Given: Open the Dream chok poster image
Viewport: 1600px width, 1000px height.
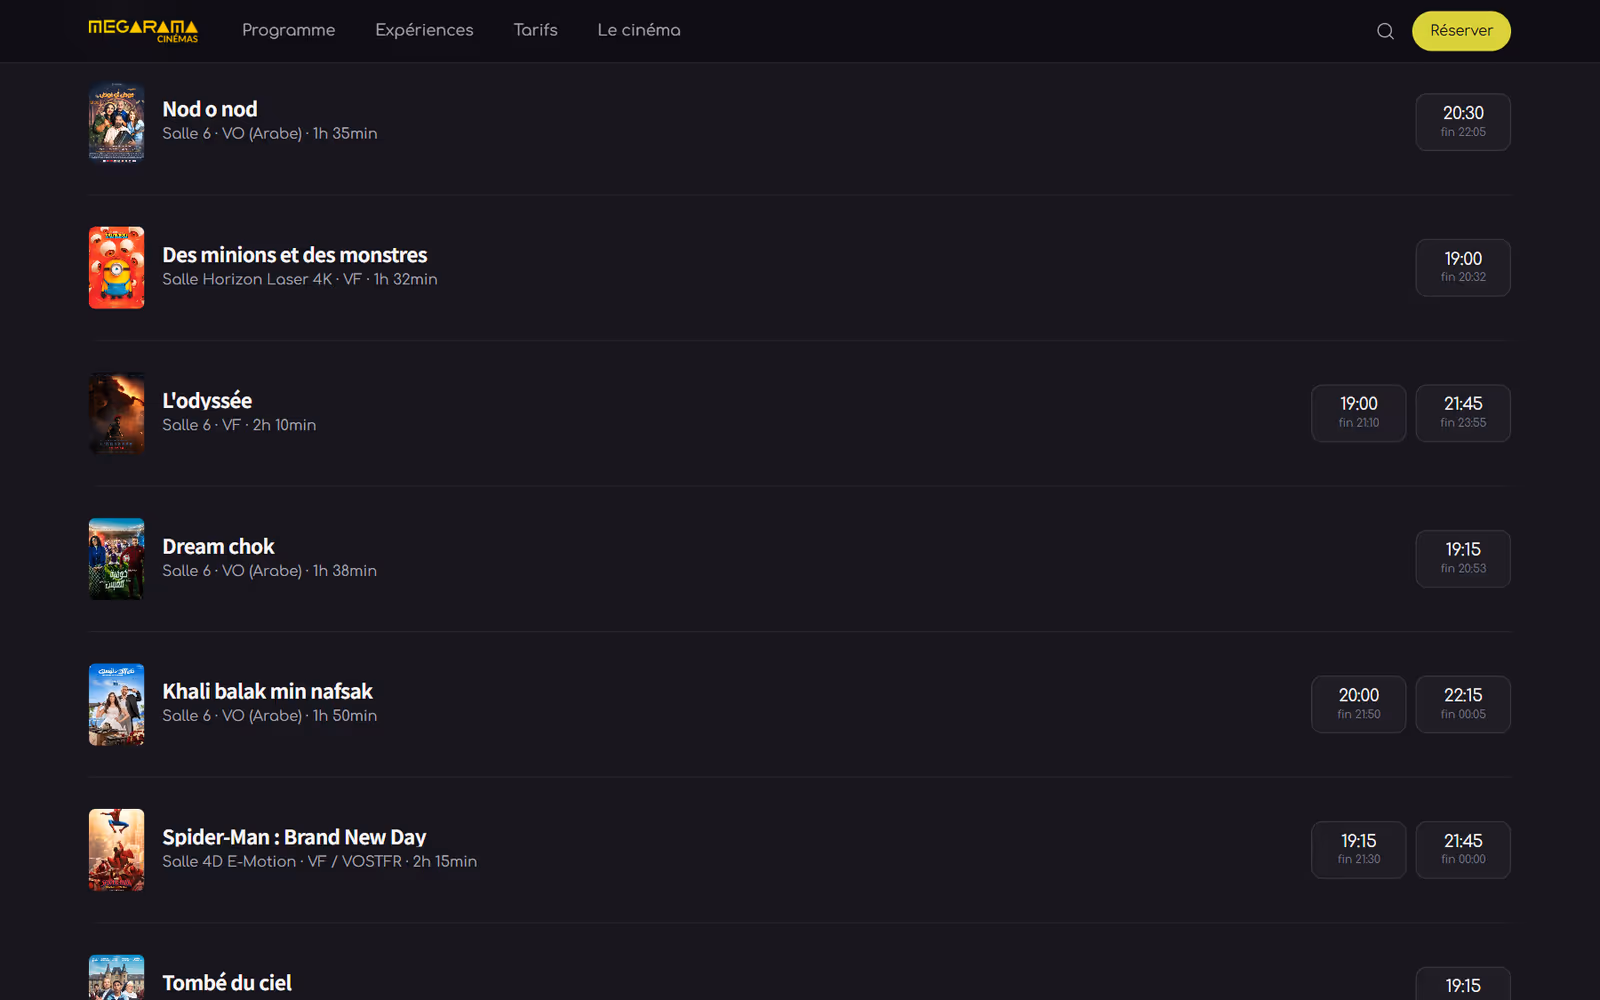Looking at the screenshot, I should point(116,559).
